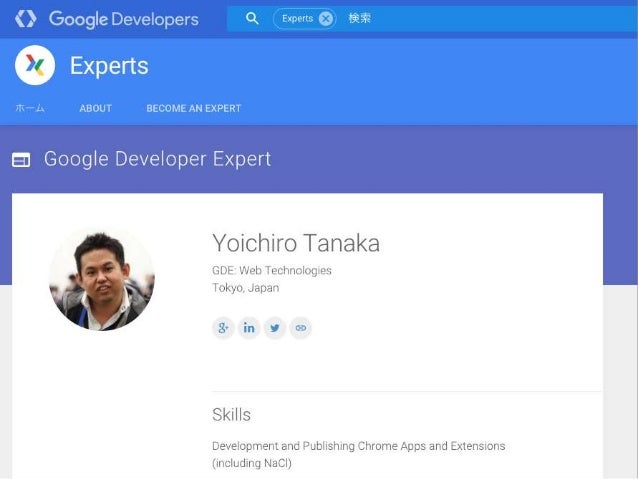This screenshot has width=638, height=479.
Task: Open the Google+ profile icon
Action: [x=223, y=328]
